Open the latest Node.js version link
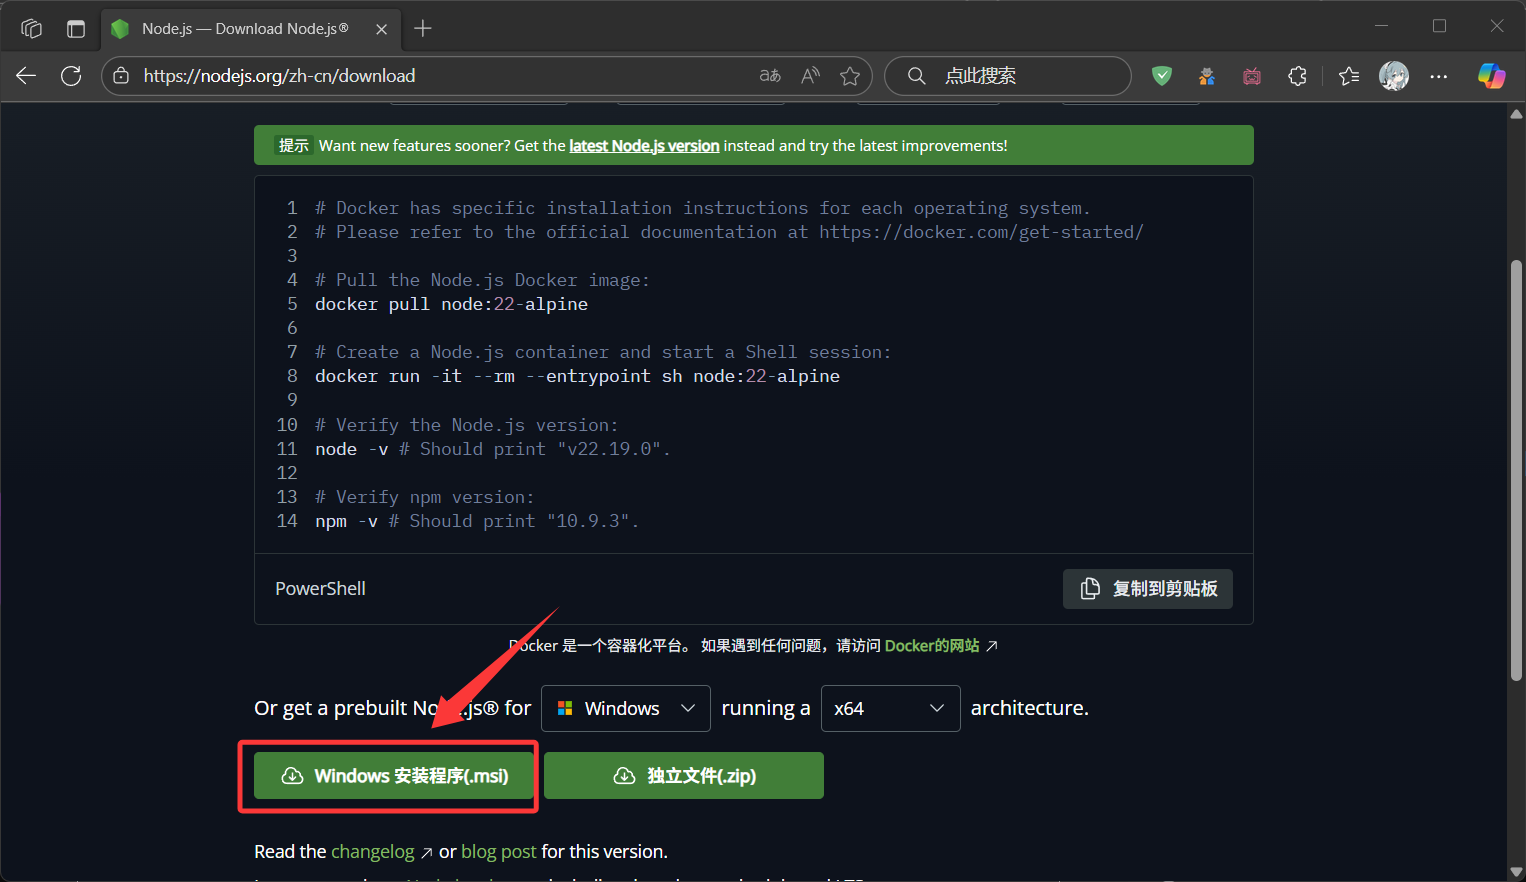 tap(644, 146)
